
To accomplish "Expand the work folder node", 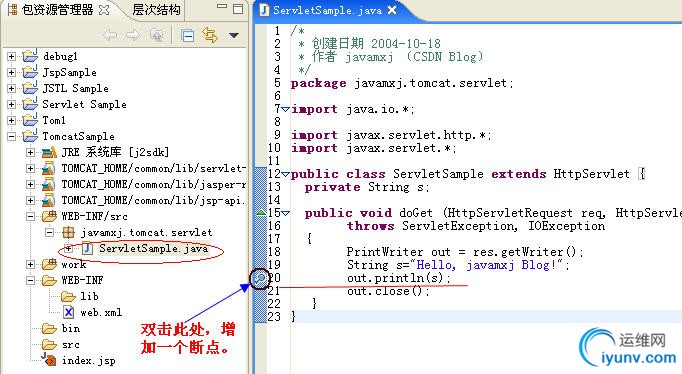I will tap(30, 264).
